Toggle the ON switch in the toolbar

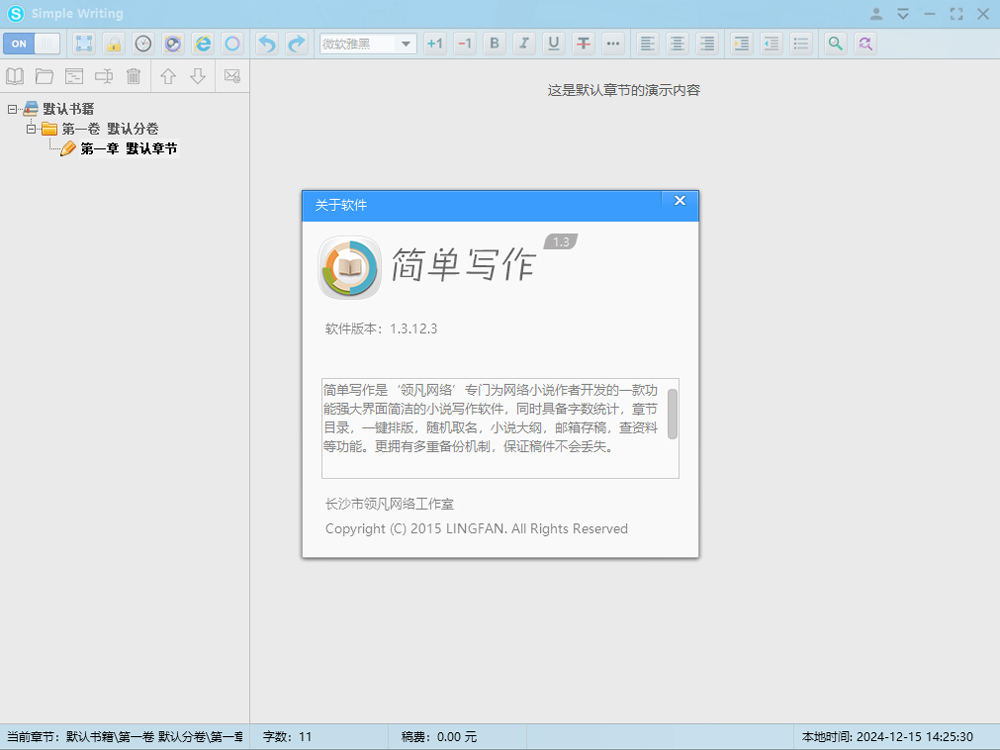31,43
